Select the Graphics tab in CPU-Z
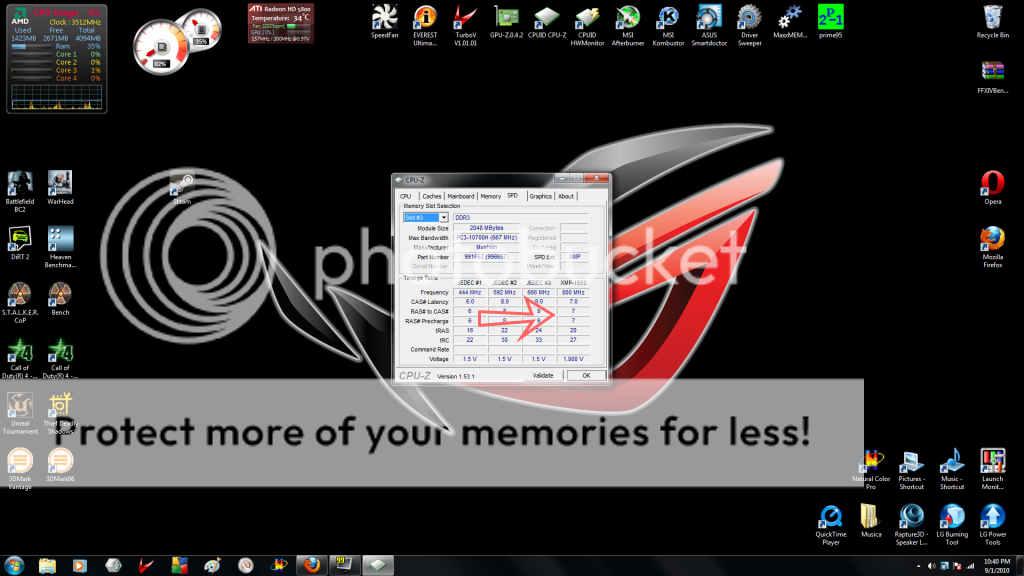 pyautogui.click(x=540, y=196)
